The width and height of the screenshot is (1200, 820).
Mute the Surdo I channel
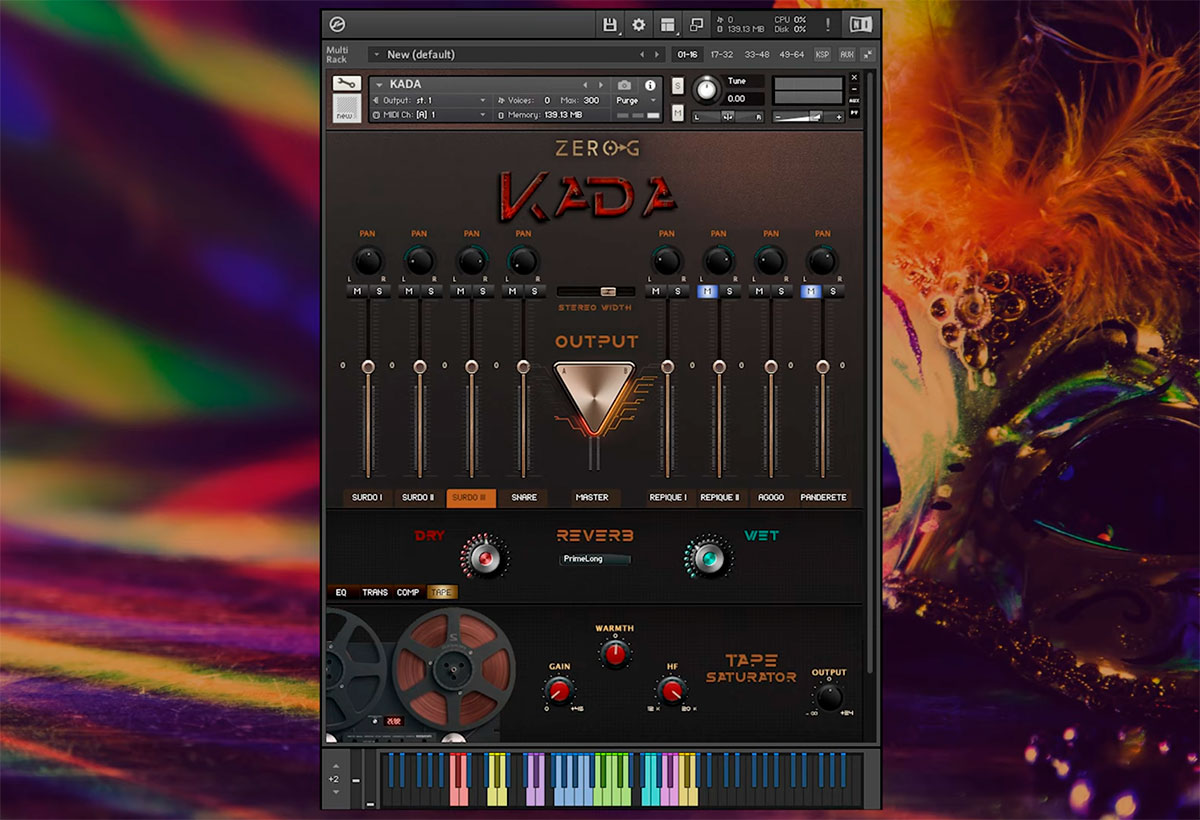tap(358, 291)
